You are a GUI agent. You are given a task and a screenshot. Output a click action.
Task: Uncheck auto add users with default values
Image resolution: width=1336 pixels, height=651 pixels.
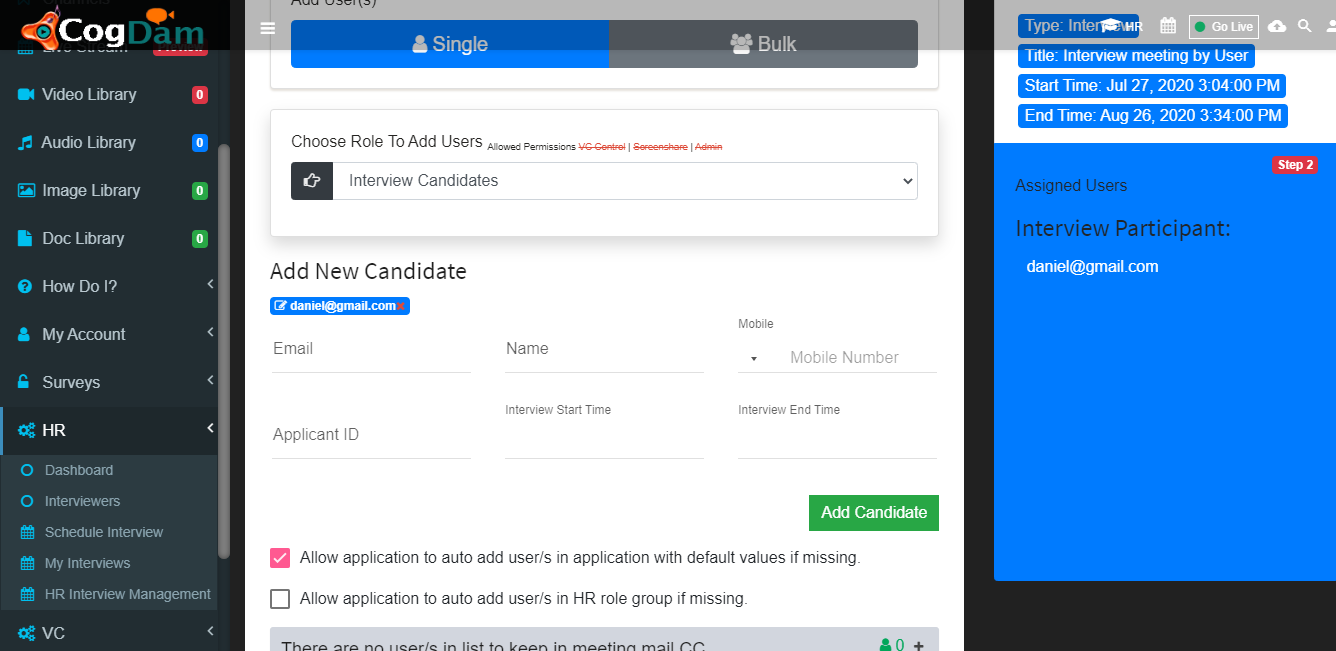[280, 558]
